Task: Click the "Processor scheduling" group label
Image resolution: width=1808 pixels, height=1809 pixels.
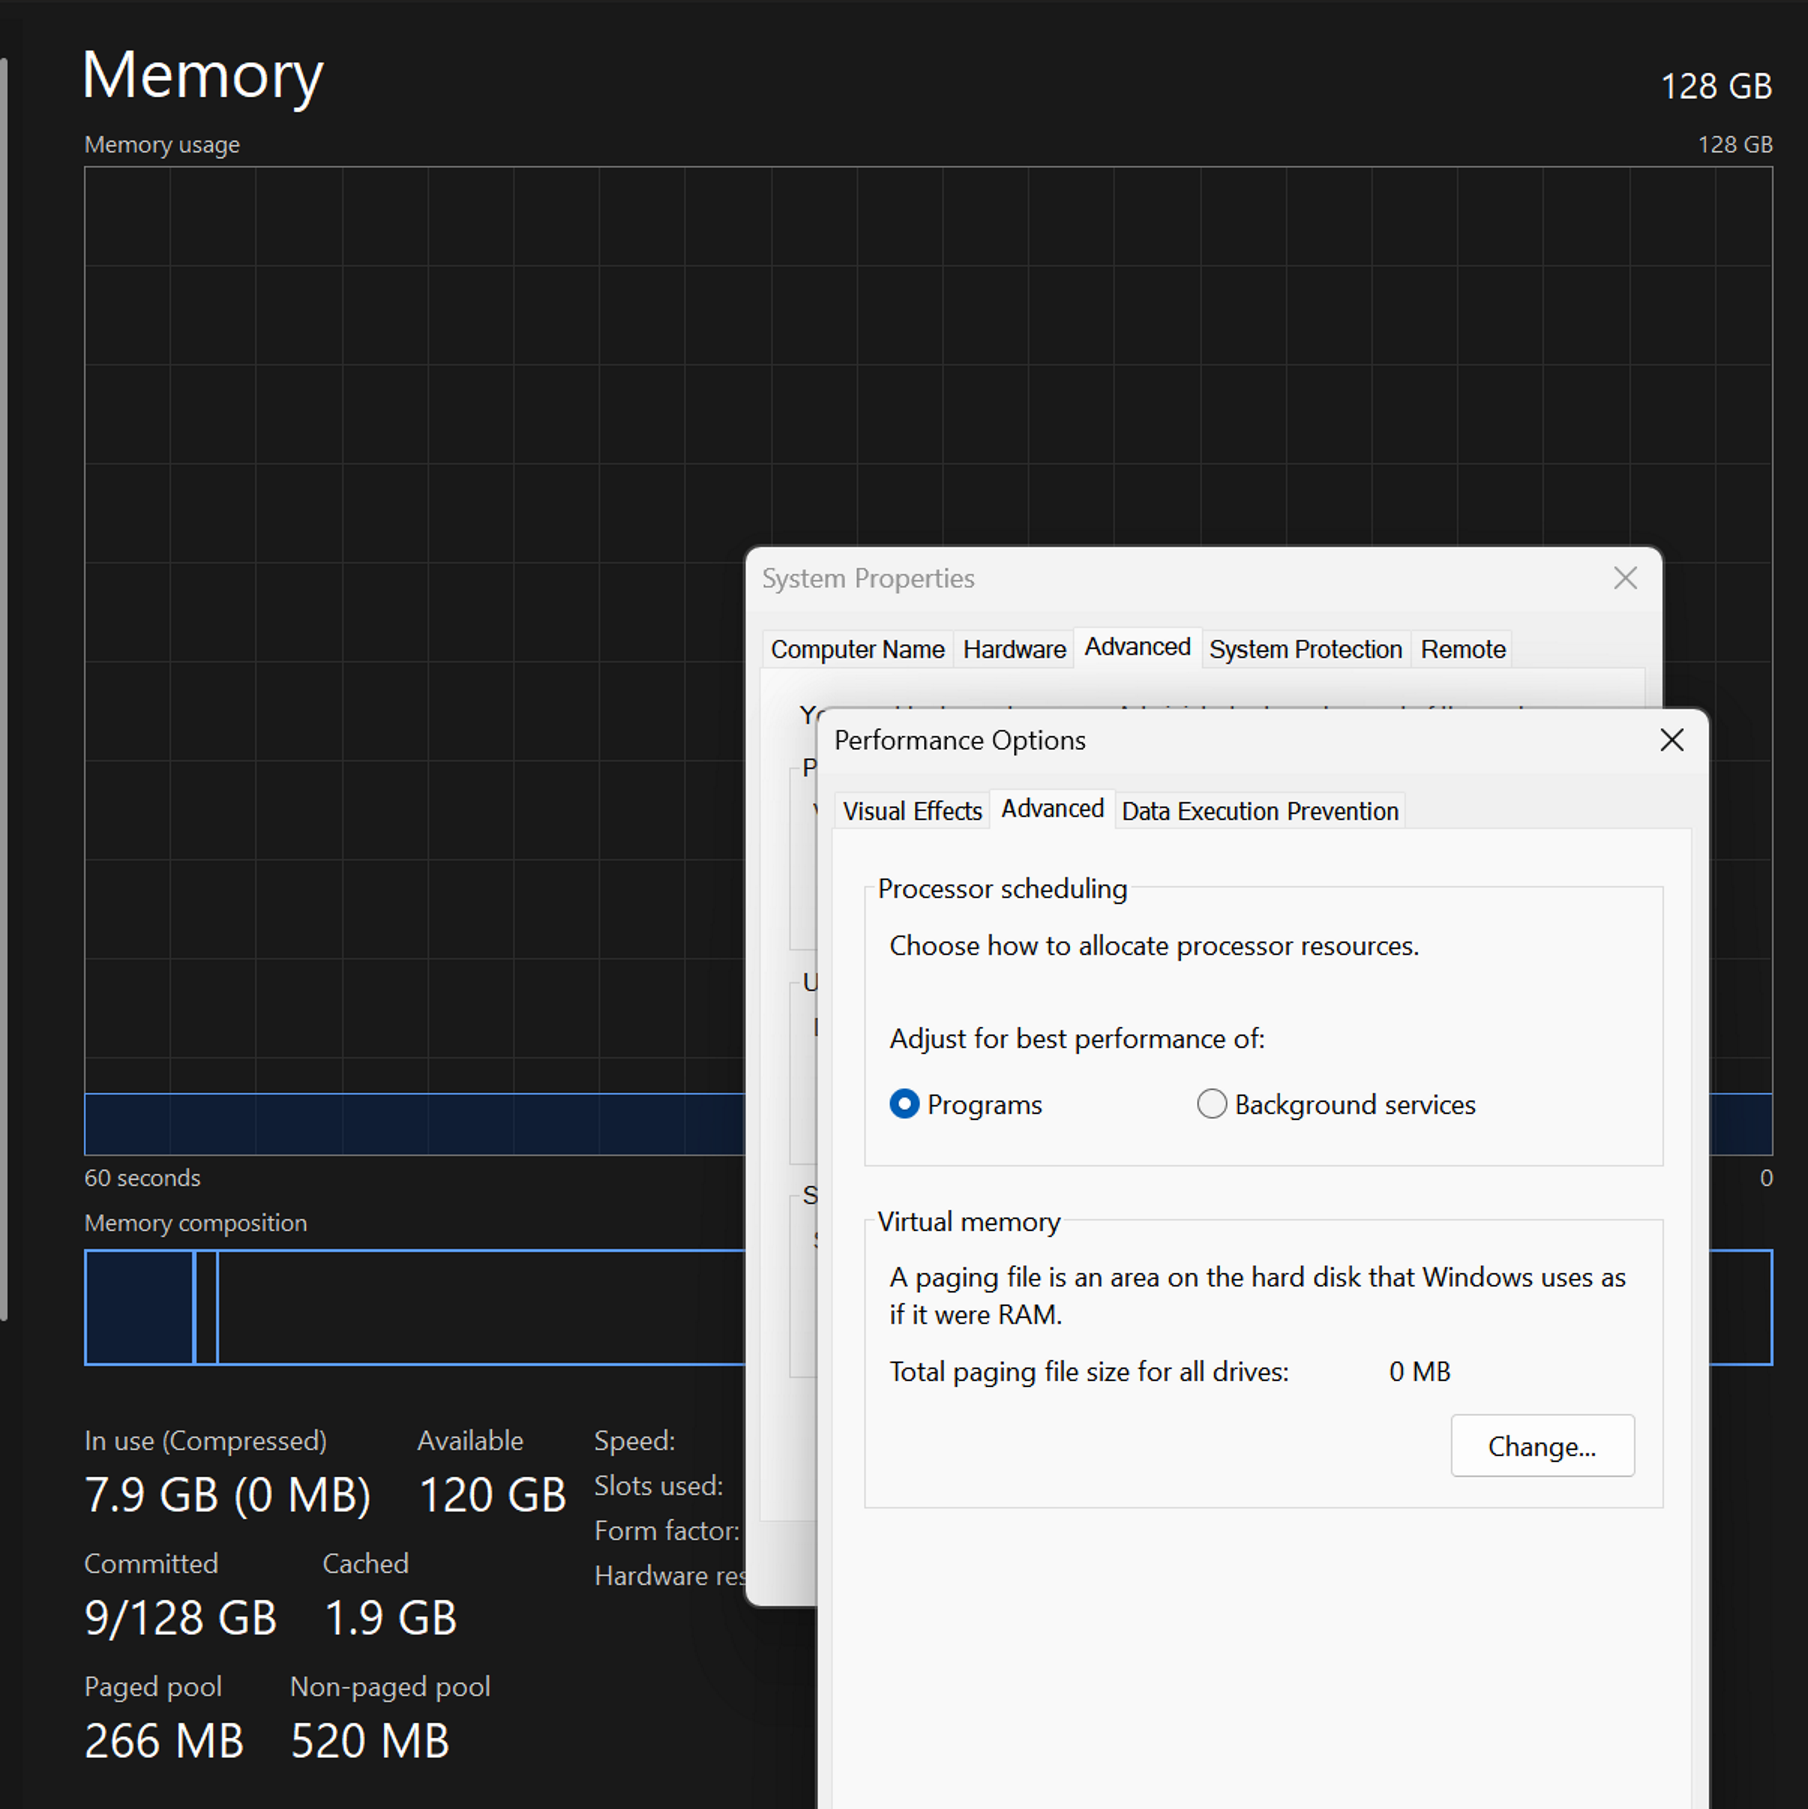Action: 1002,889
